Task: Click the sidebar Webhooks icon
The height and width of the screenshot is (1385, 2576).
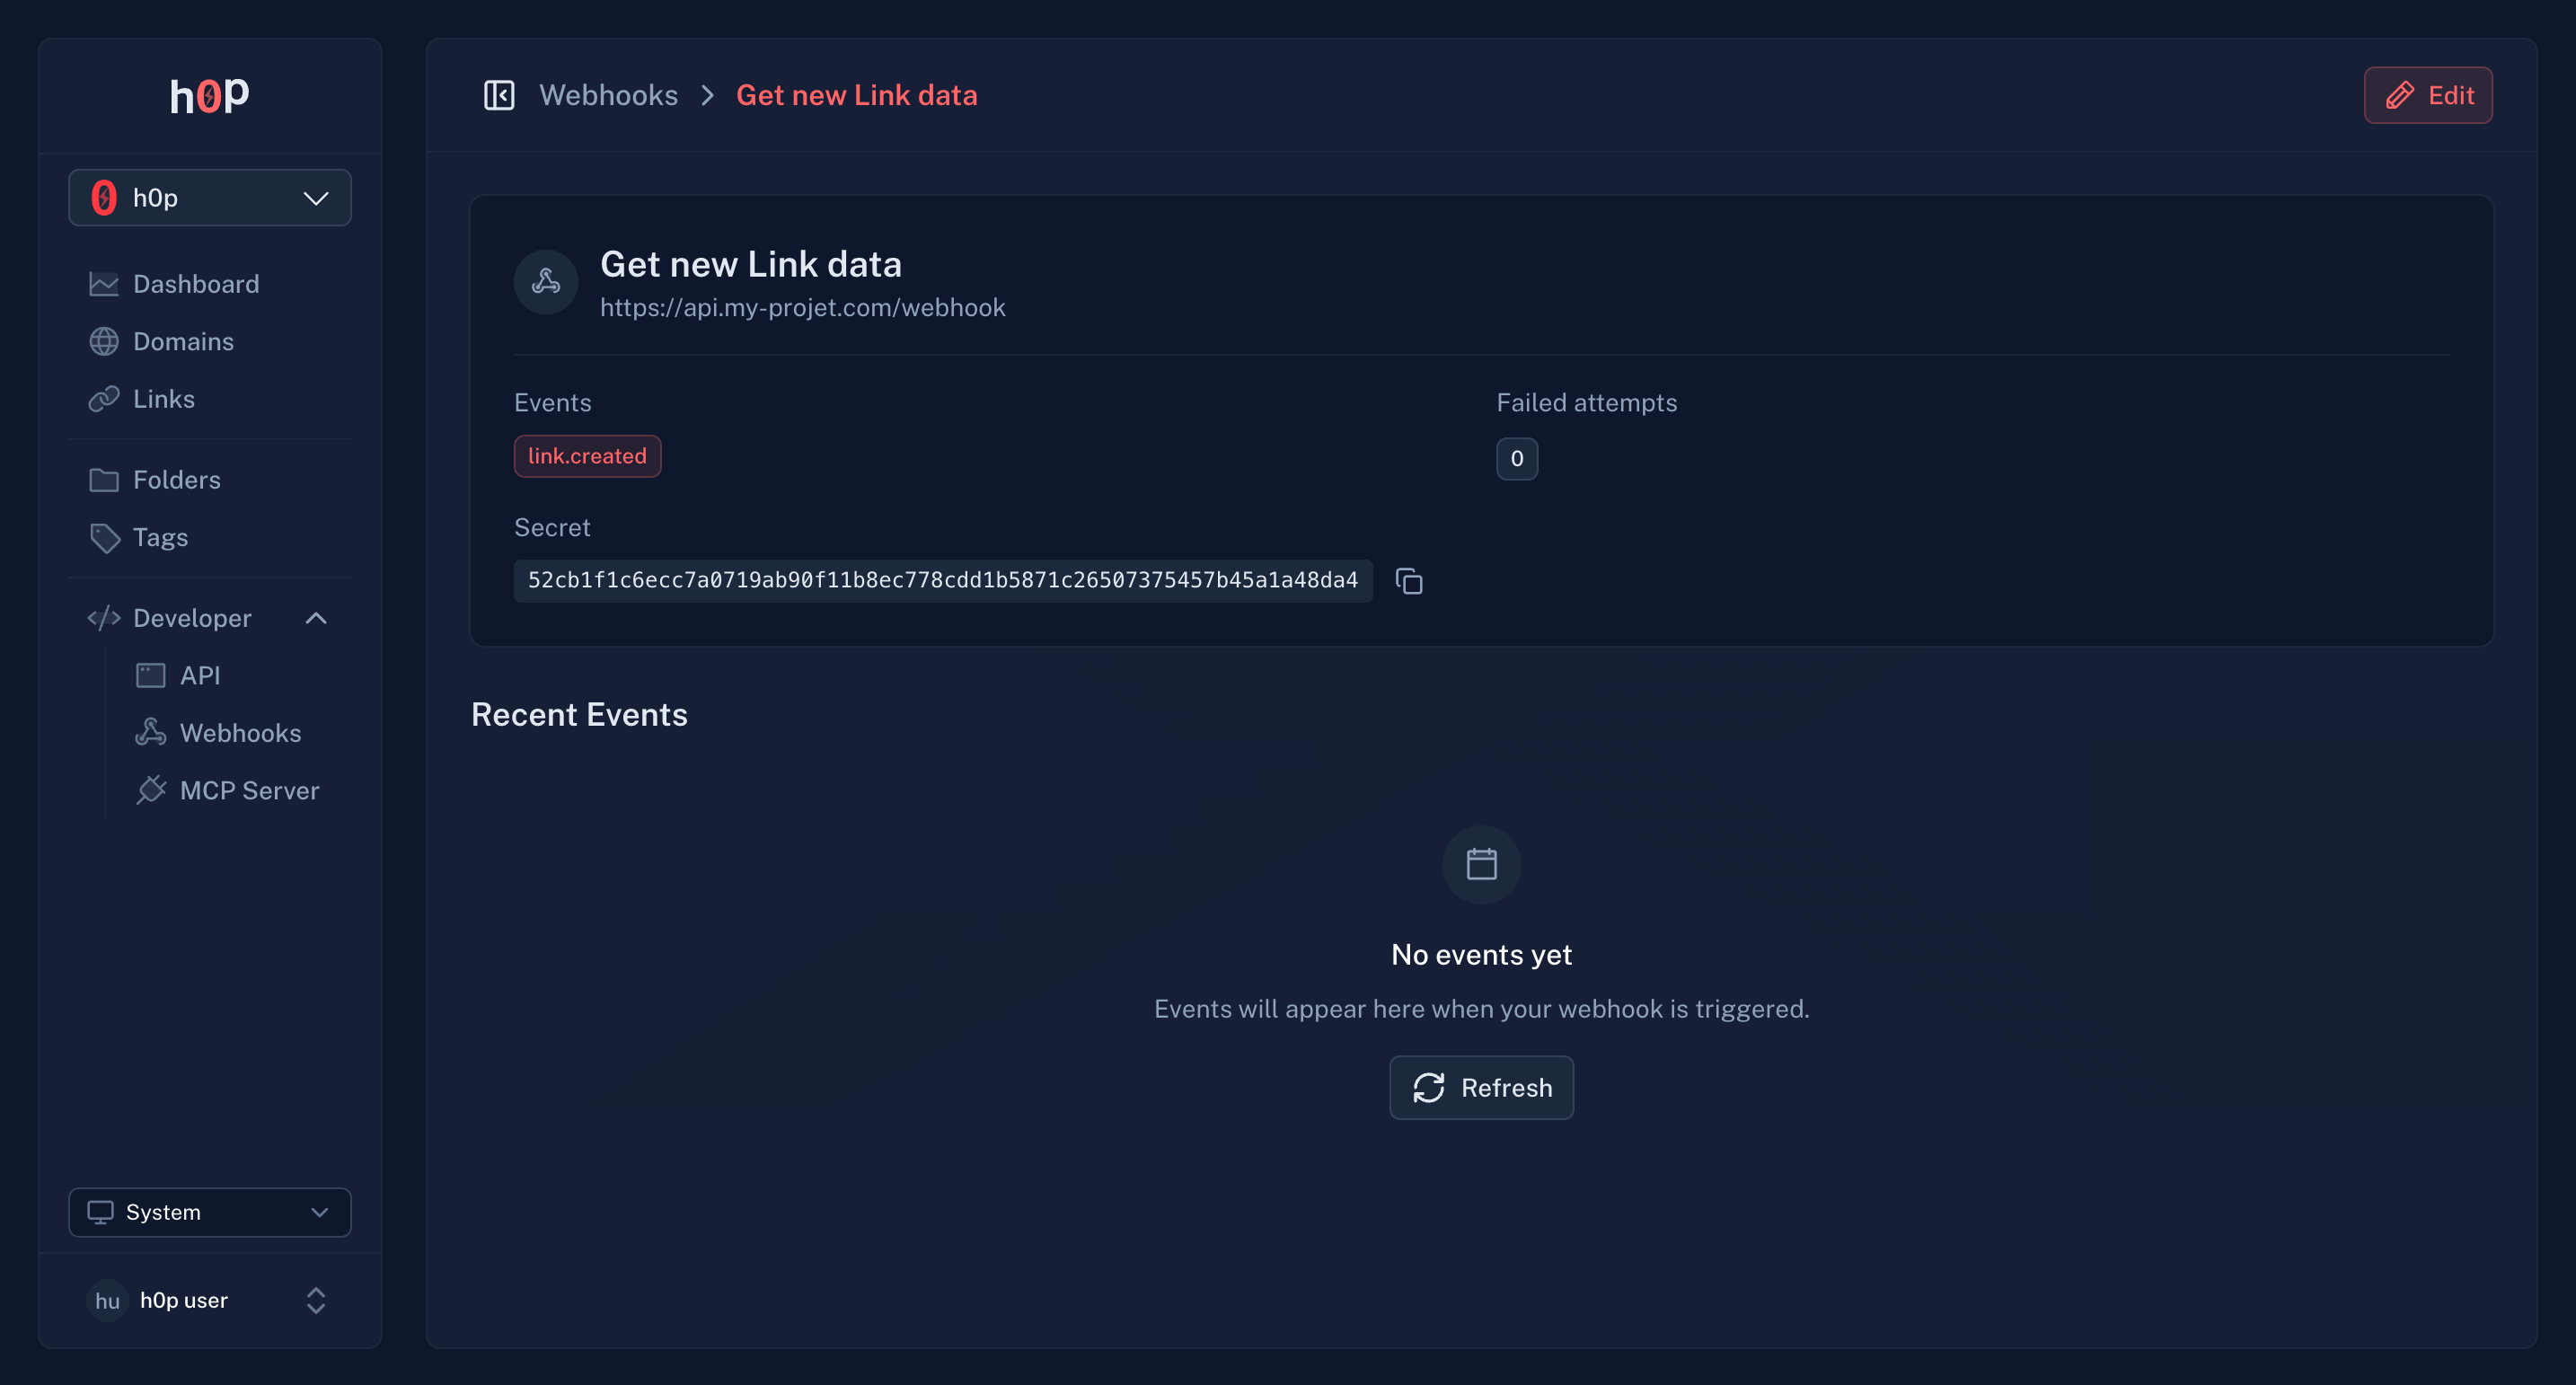Action: [x=150, y=733]
